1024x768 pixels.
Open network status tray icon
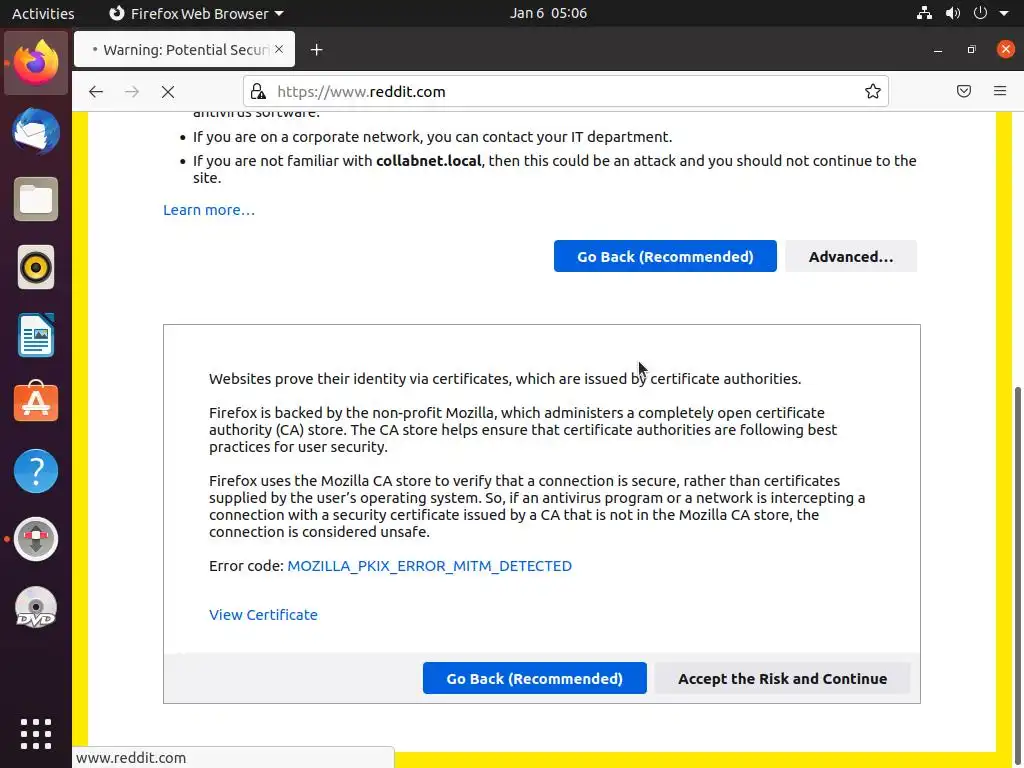pyautogui.click(x=924, y=13)
